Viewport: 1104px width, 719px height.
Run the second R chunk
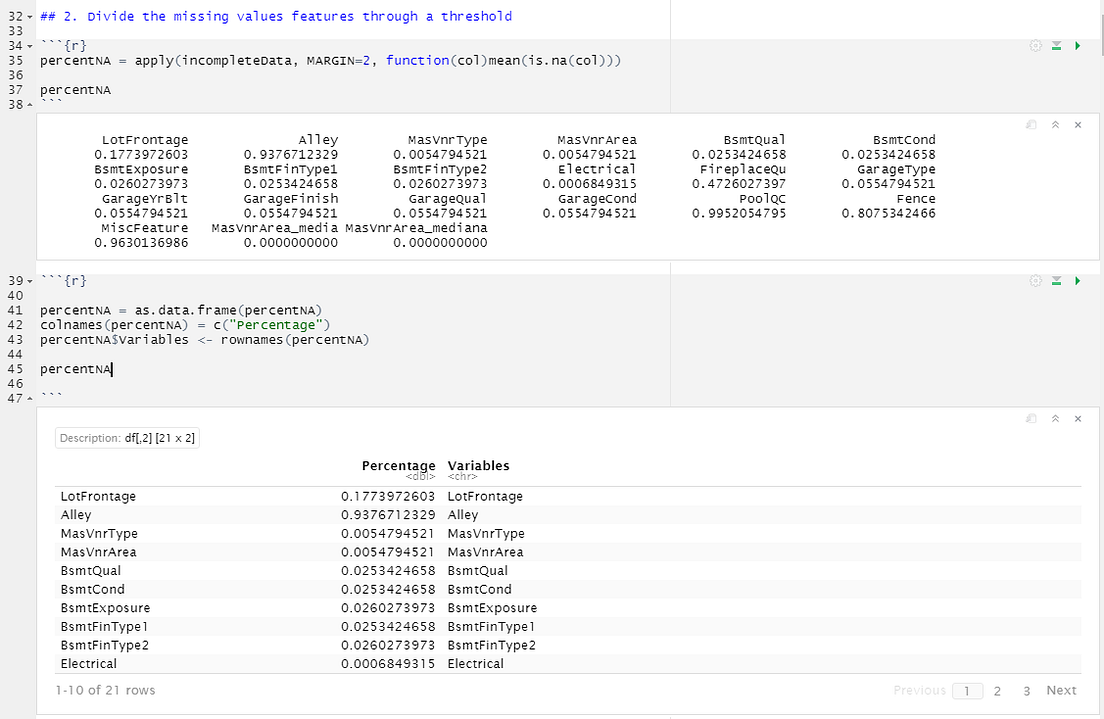pyautogui.click(x=1077, y=280)
